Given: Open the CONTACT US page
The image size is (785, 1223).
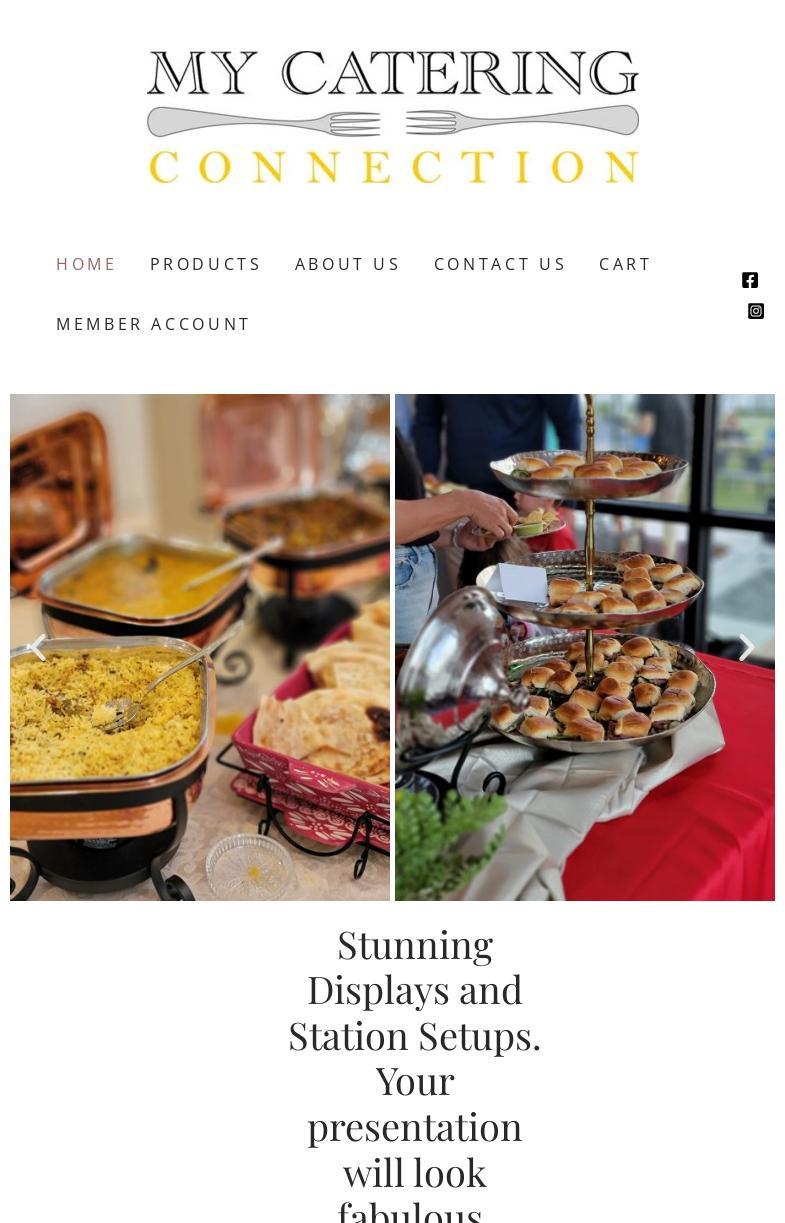Looking at the screenshot, I should coord(500,264).
